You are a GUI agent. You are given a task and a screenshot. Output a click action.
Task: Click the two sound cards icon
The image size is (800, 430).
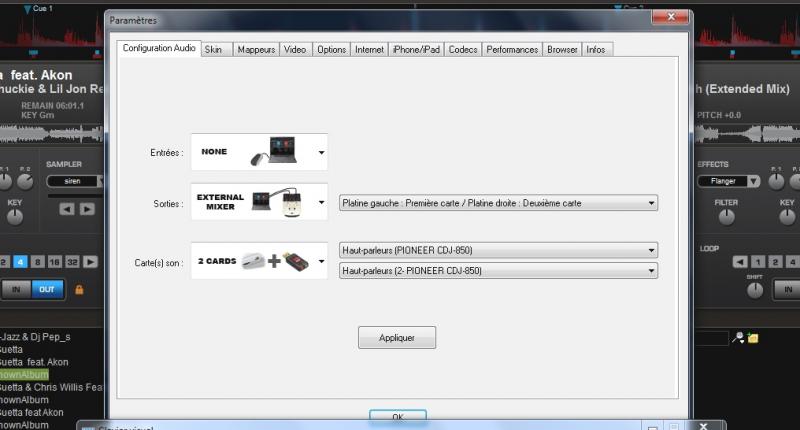[276, 261]
